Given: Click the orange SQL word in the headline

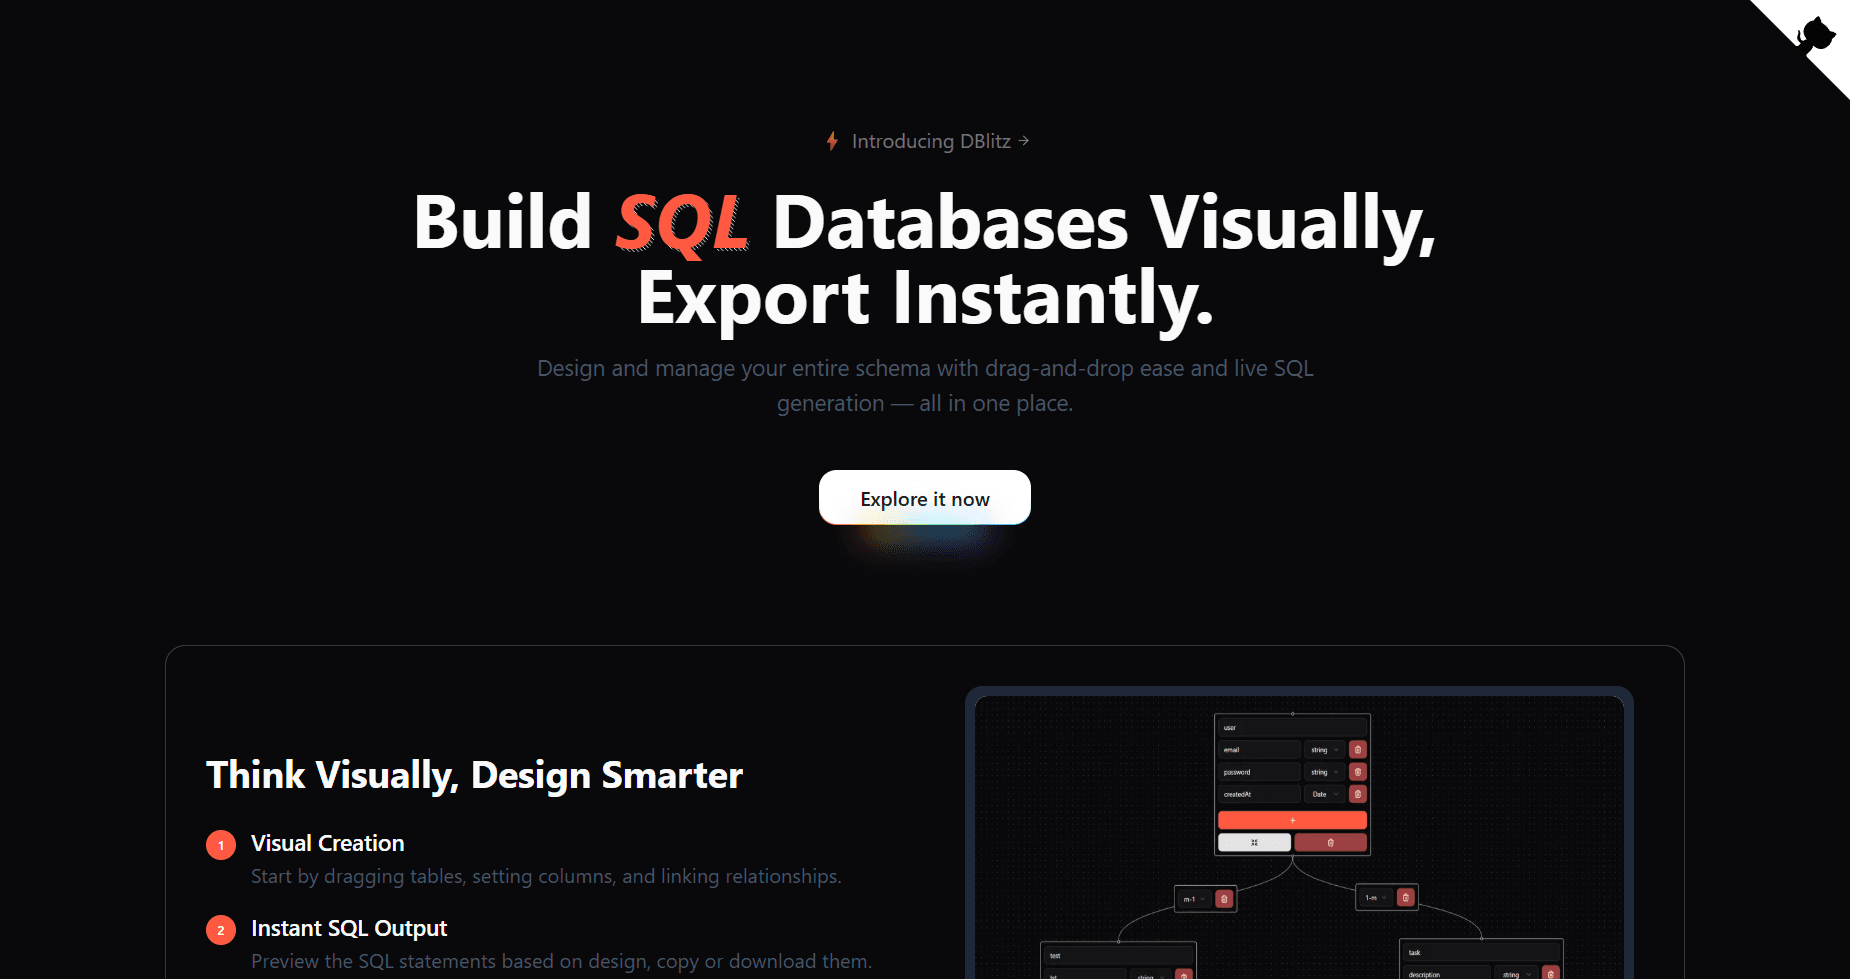Looking at the screenshot, I should tap(681, 222).
